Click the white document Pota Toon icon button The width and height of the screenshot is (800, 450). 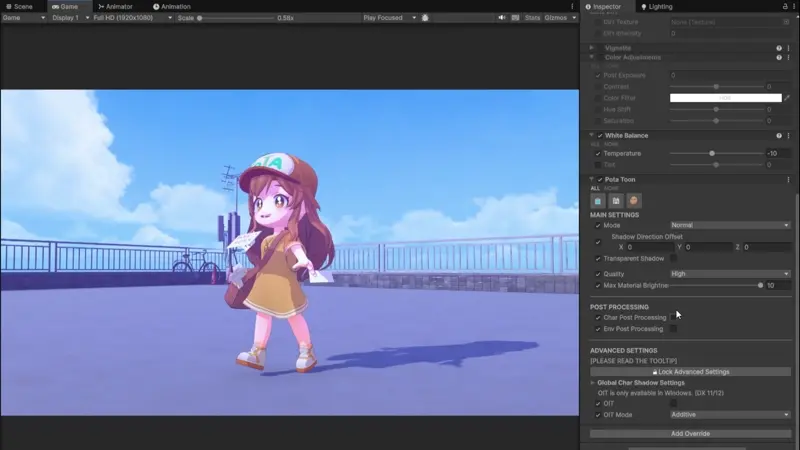click(616, 201)
